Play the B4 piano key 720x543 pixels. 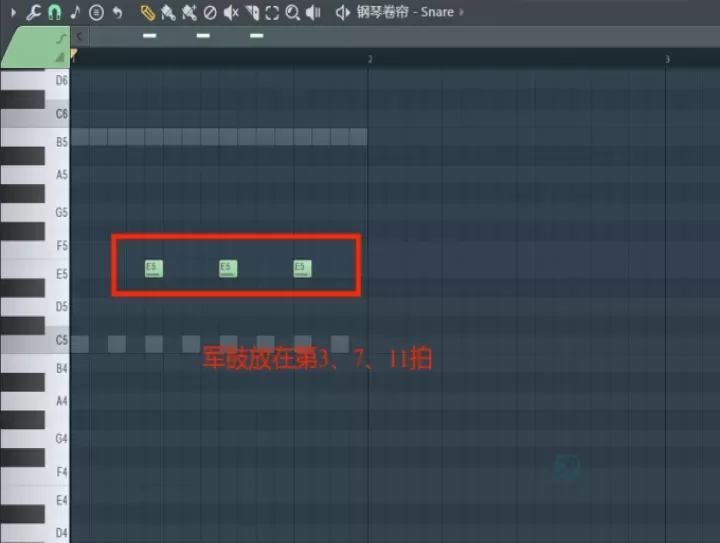(x=57, y=368)
